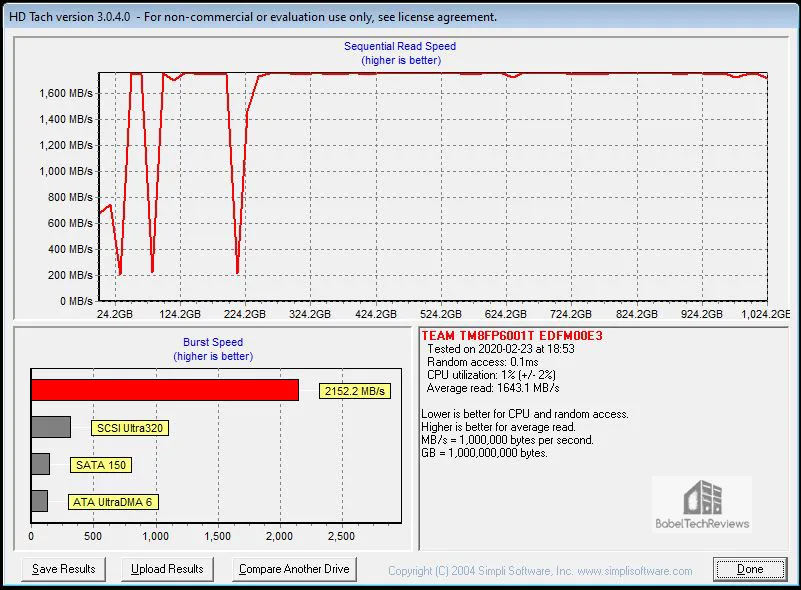Click the 1,200 MB/s axis label
This screenshot has width=801, height=590.
pyautogui.click(x=66, y=145)
